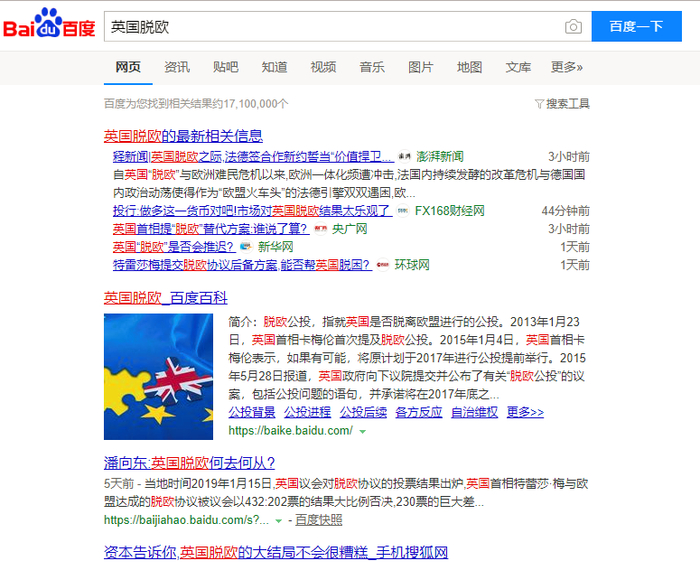700x562 pixels.
Task: Click the 央广网 source icon
Action: pos(321,229)
